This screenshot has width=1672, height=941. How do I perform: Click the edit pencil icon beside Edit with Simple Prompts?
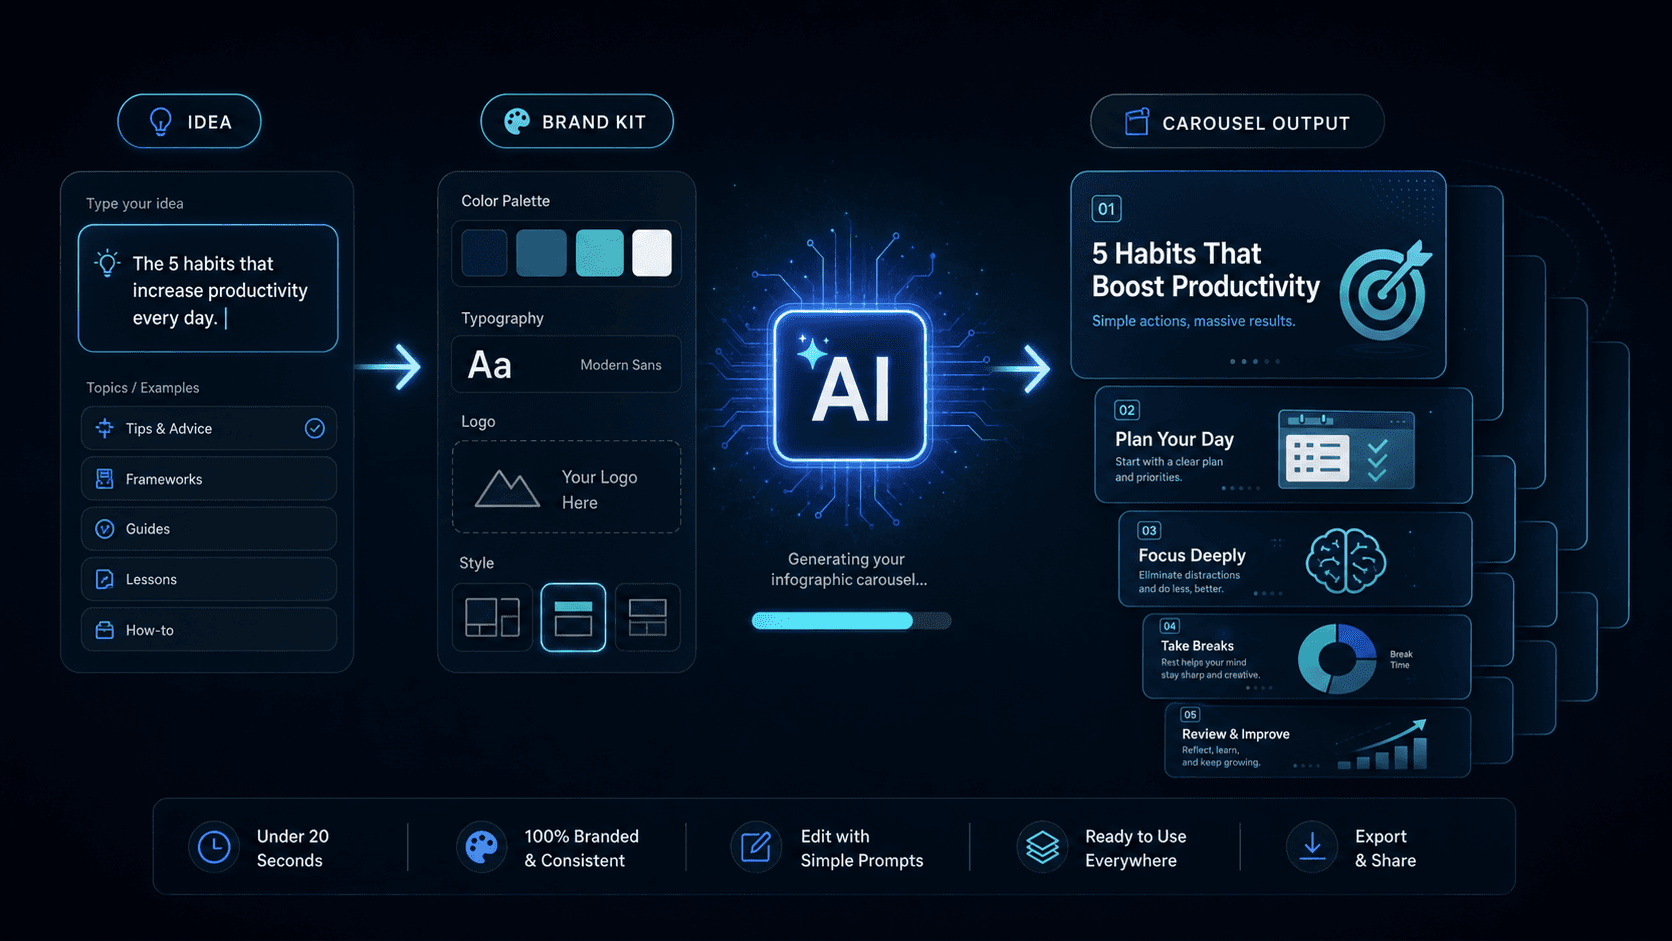click(756, 848)
